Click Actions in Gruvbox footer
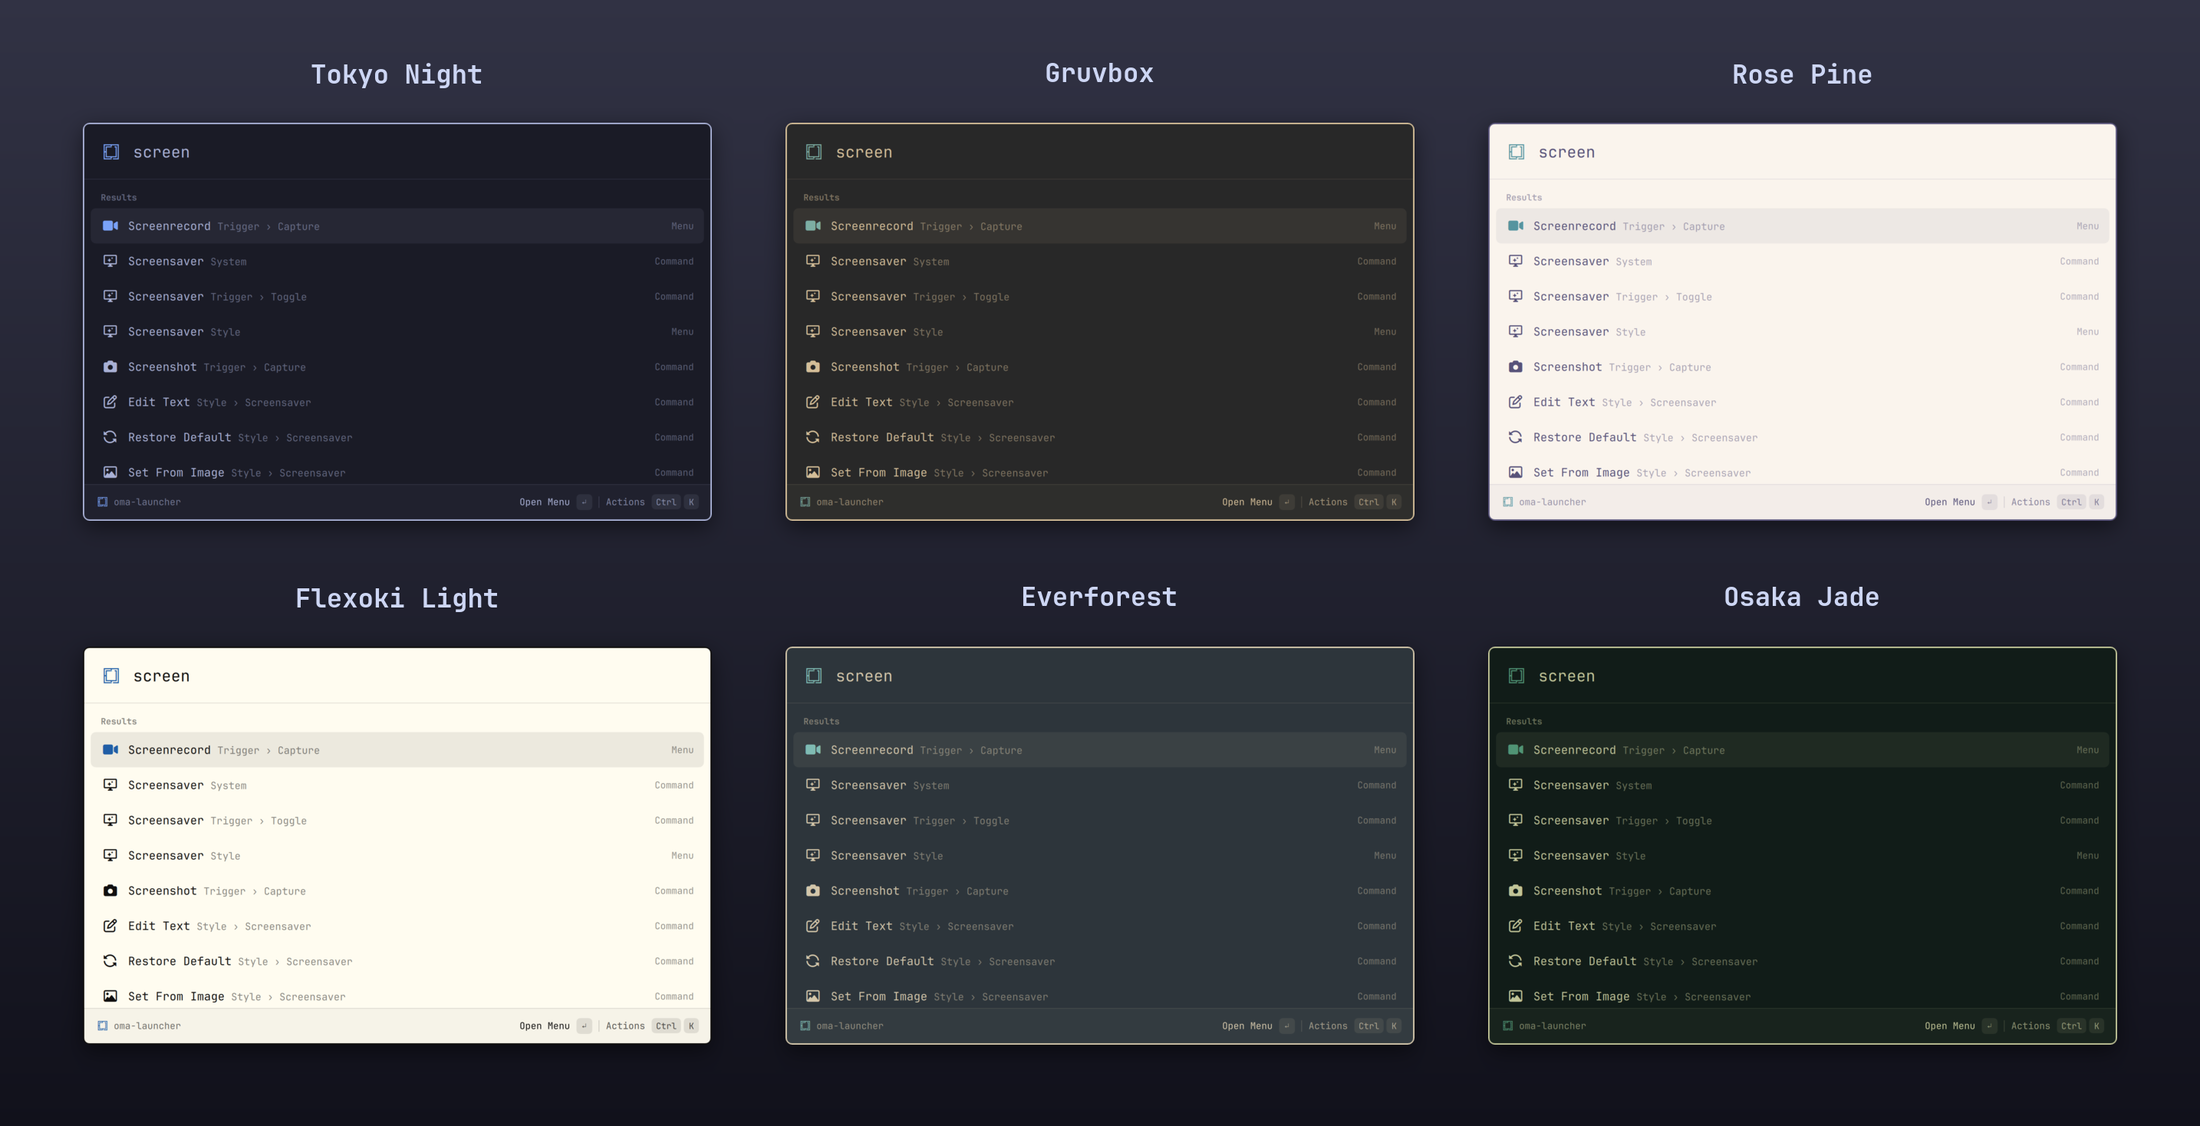2200x1126 pixels. tap(1328, 502)
